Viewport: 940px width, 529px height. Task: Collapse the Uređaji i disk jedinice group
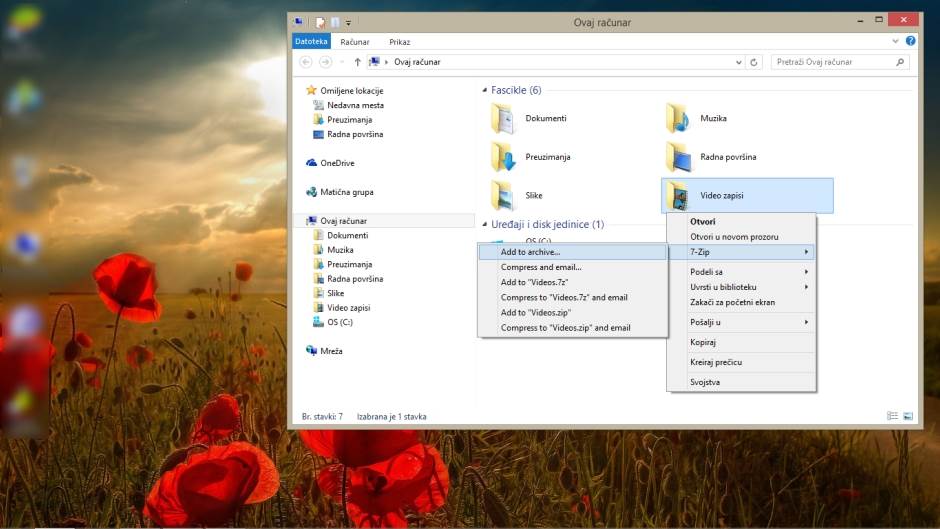(485, 225)
